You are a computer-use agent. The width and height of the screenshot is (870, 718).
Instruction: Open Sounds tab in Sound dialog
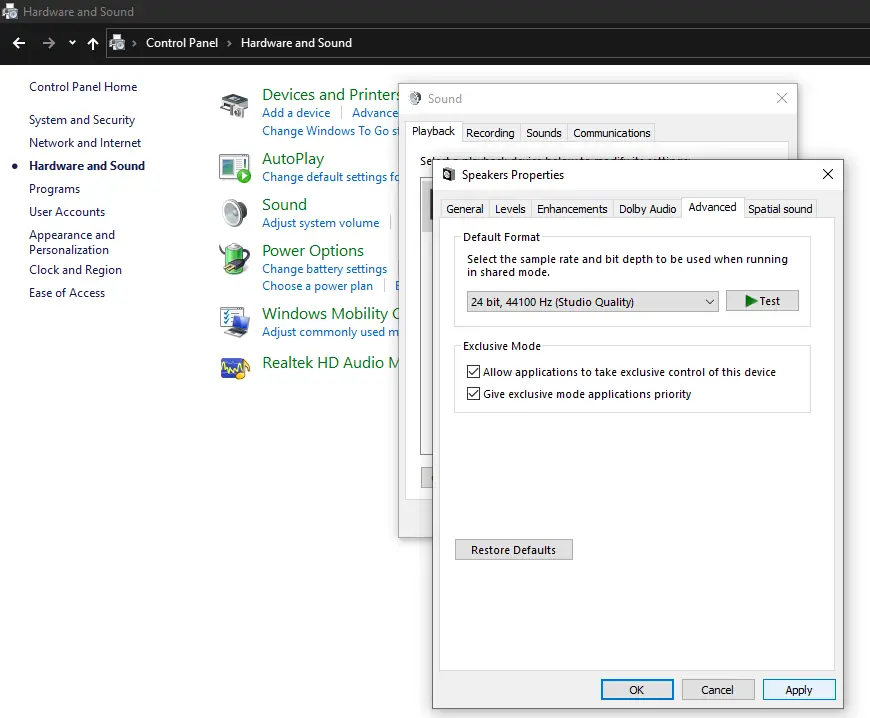544,133
